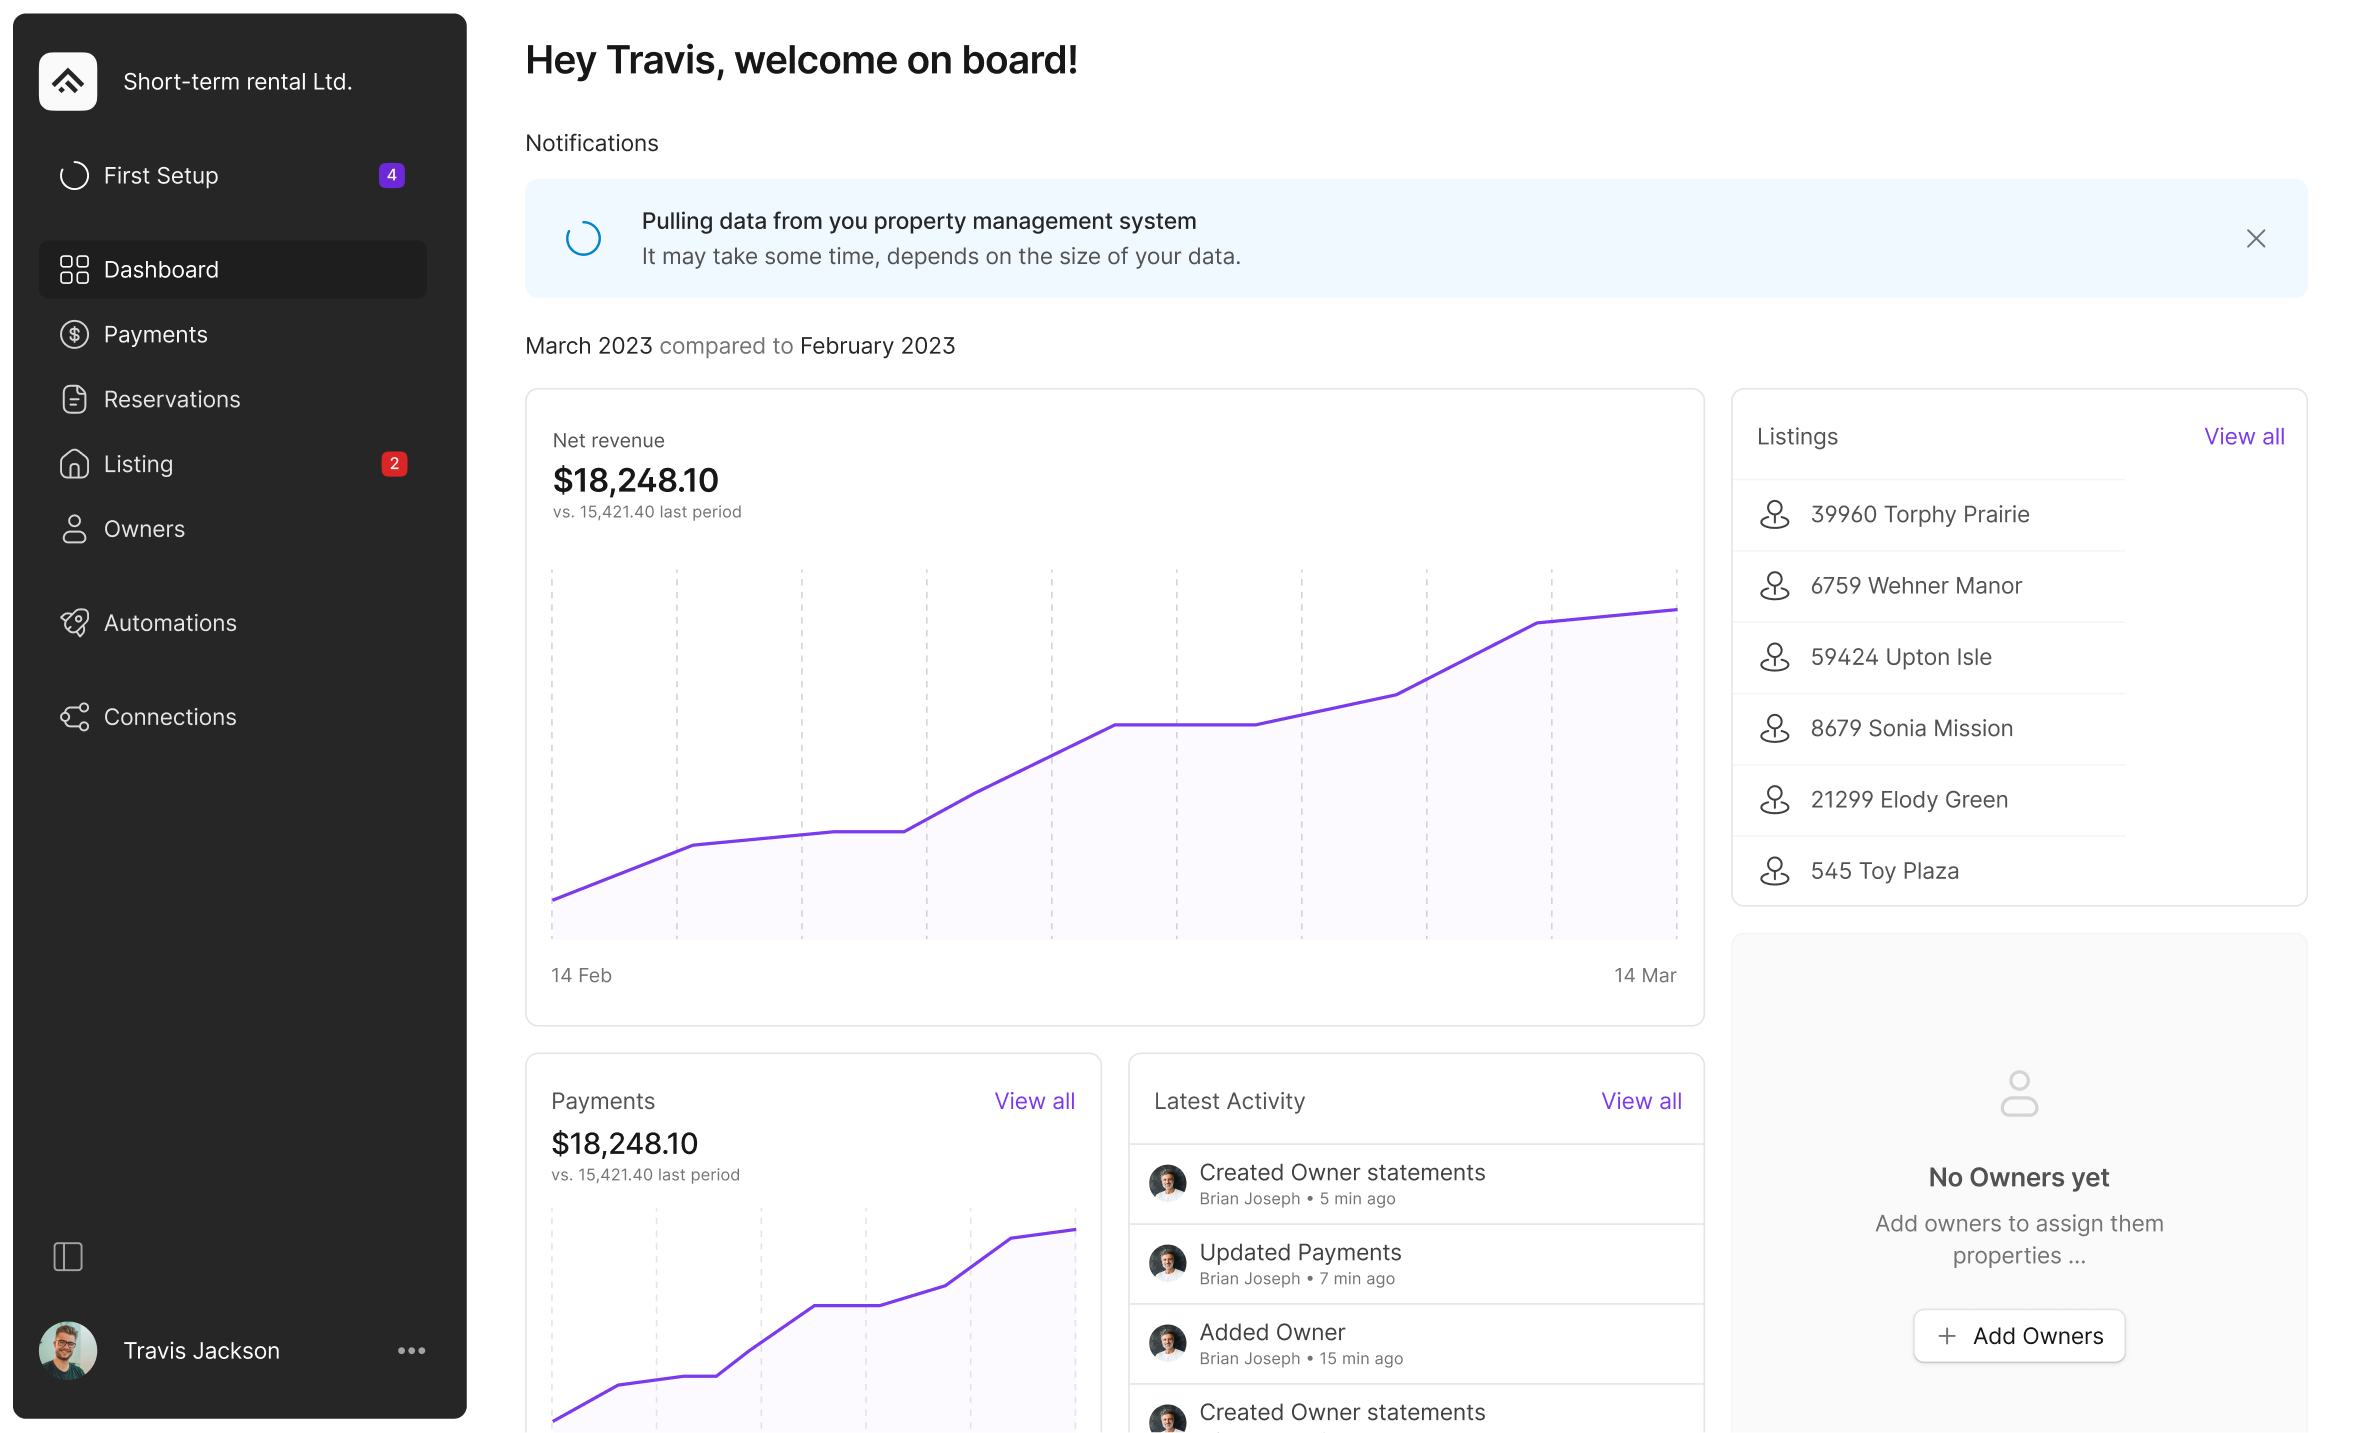
Task: Select the 39960 Torphy Prairie listing
Action: (x=1919, y=514)
